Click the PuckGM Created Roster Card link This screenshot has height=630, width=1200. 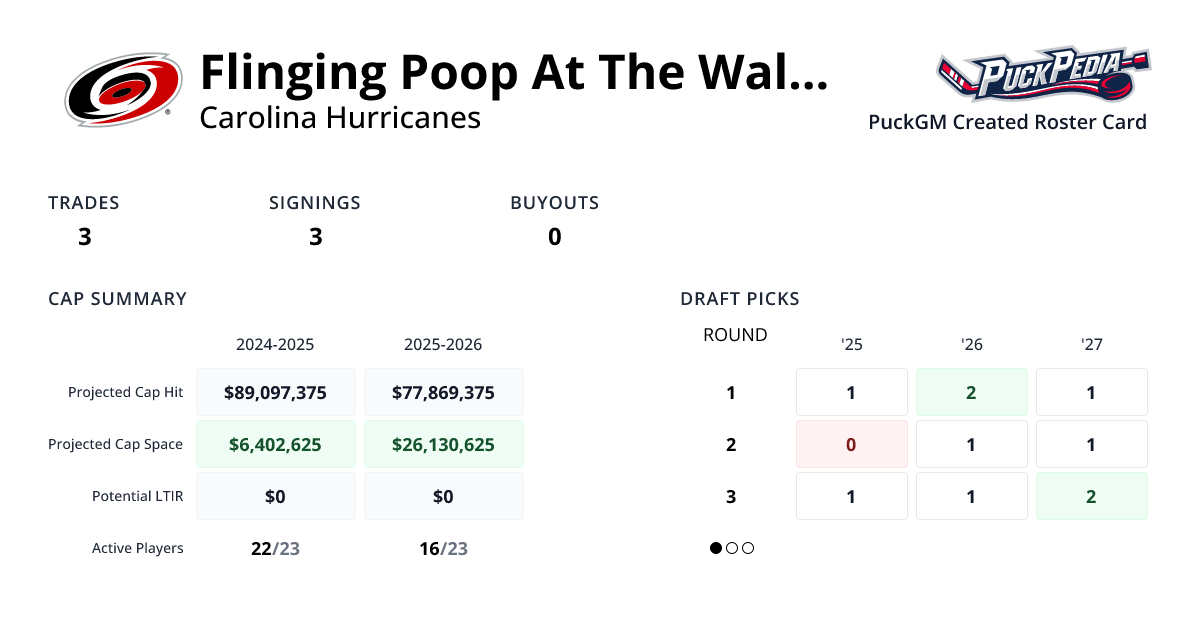pos(1007,122)
